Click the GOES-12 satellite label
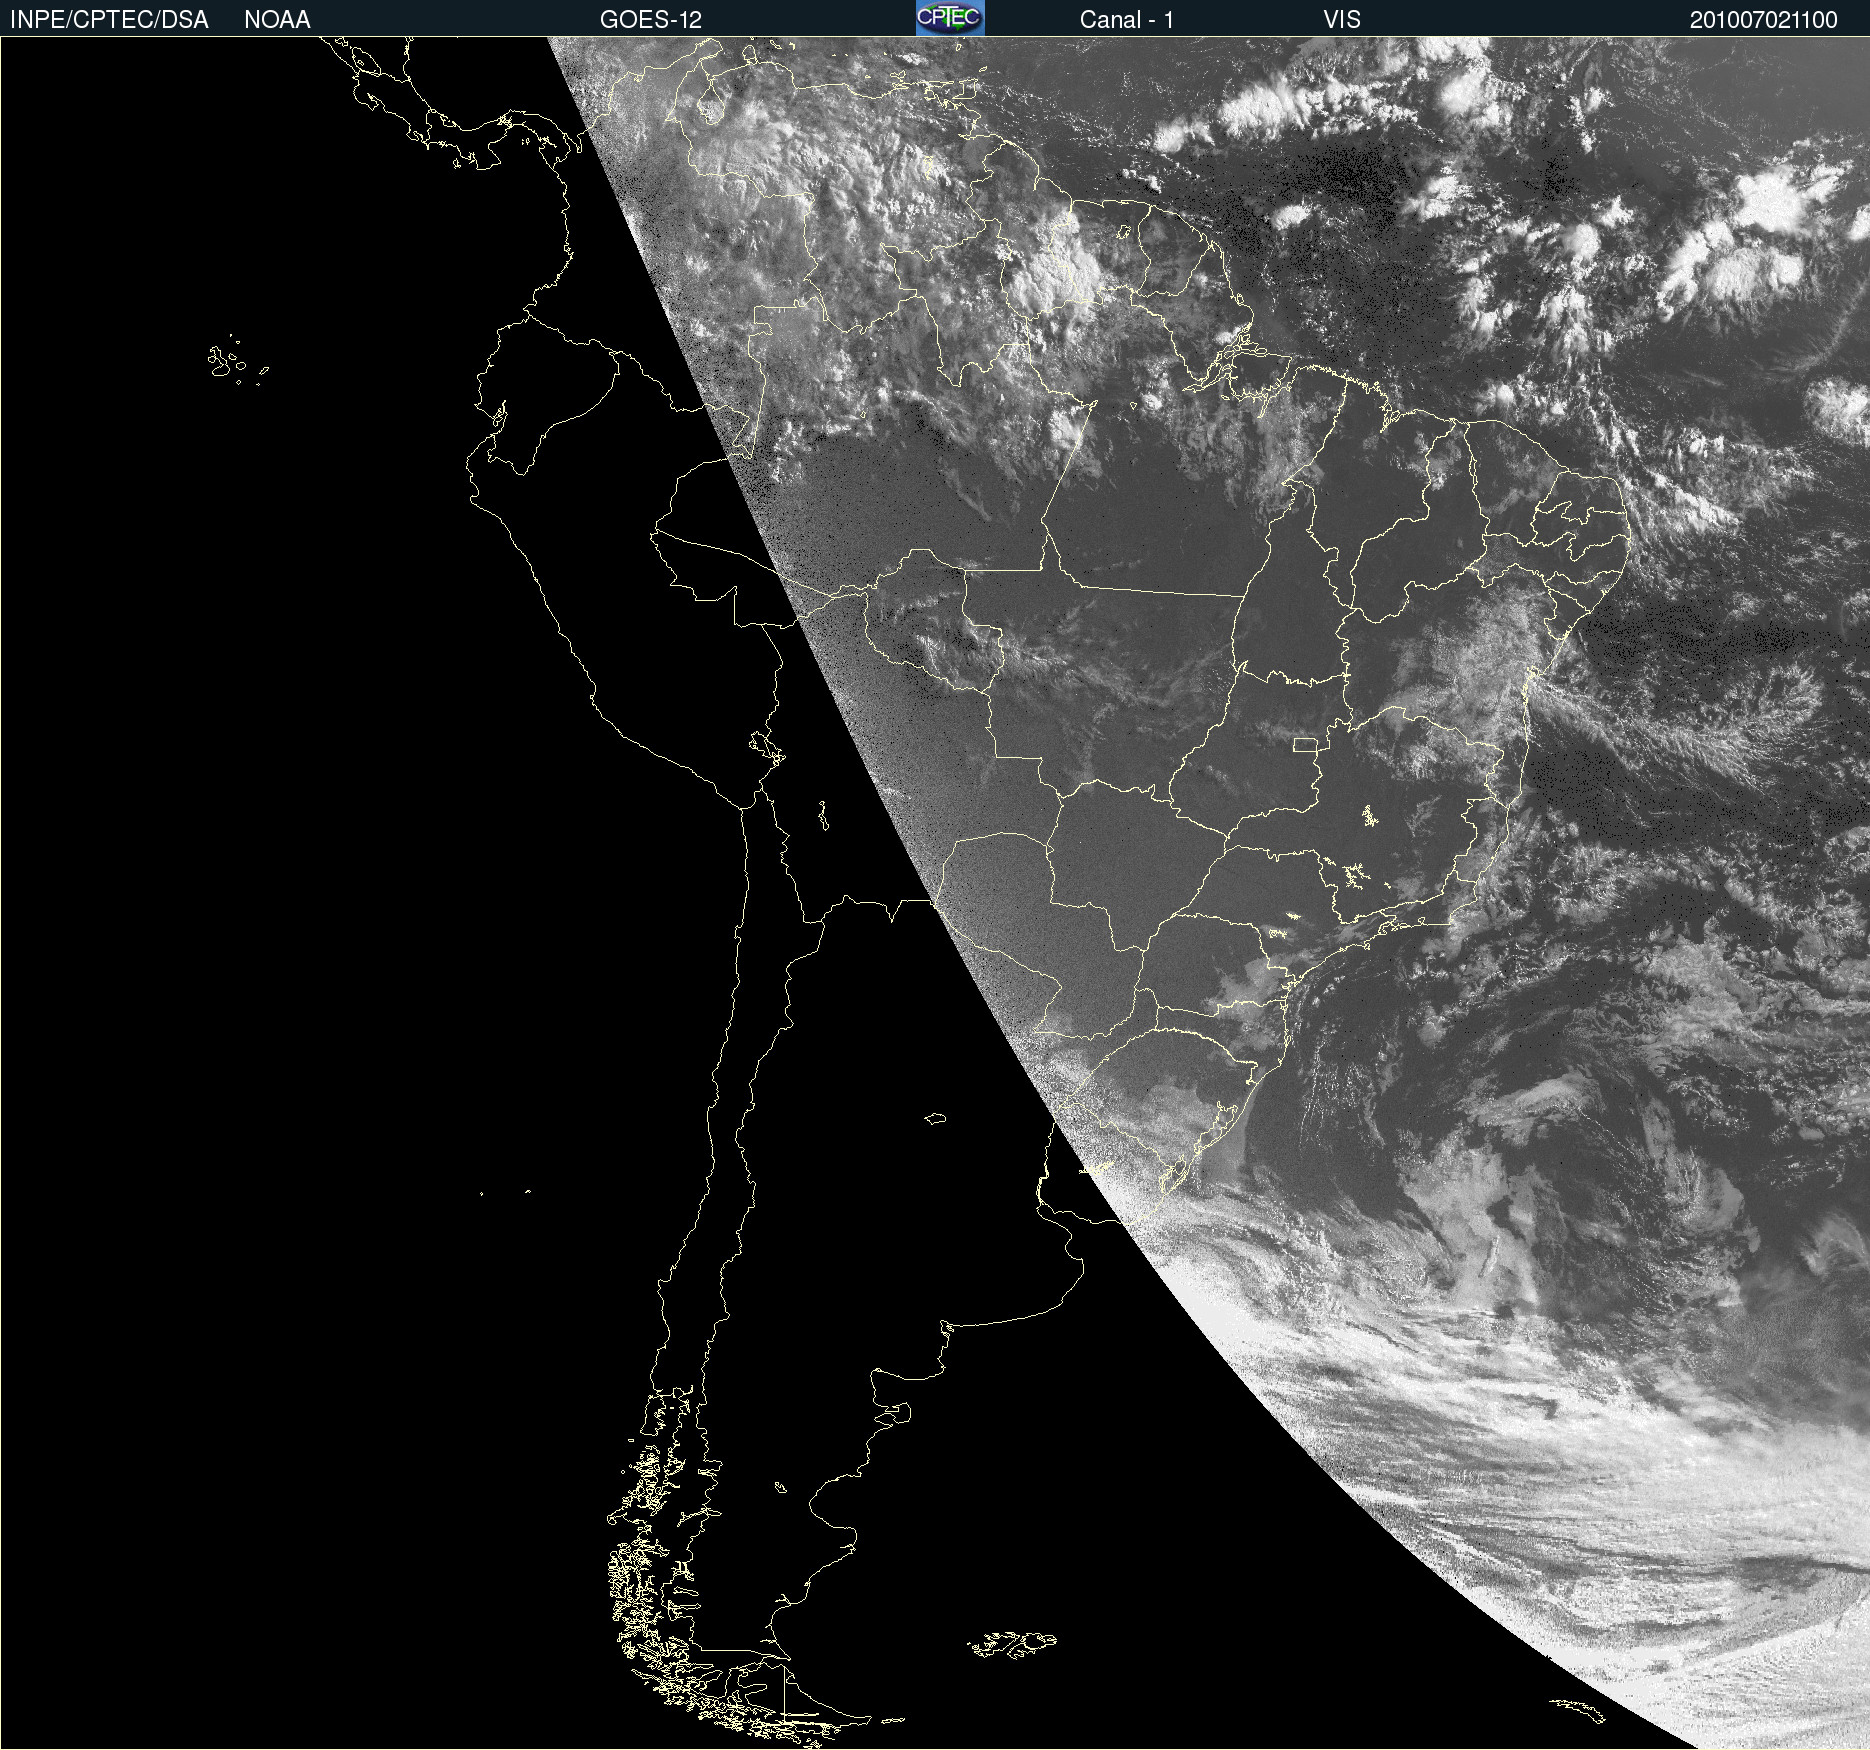This screenshot has width=1870, height=1750. point(651,20)
